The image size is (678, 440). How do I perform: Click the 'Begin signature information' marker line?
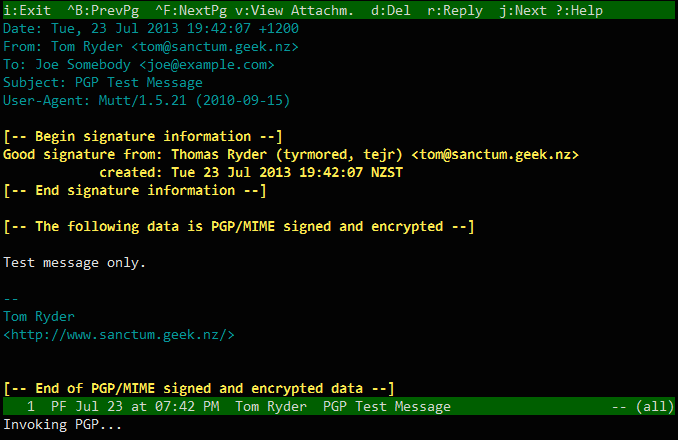[143, 137]
